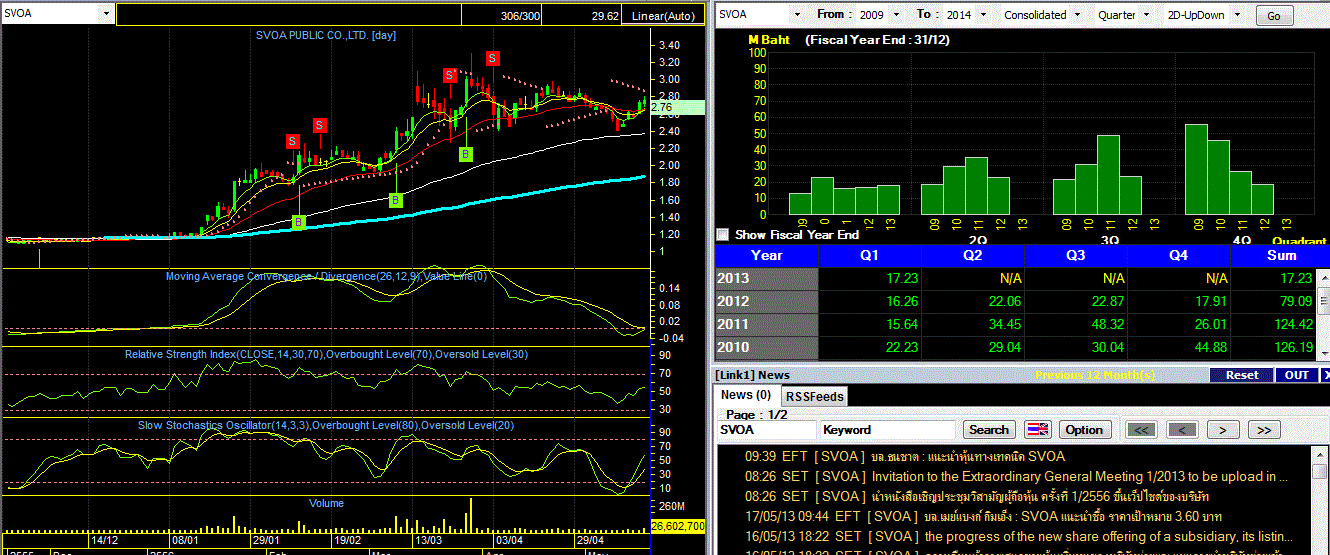Click the highest red S sell marker
The height and width of the screenshot is (555, 1330).
pos(492,58)
